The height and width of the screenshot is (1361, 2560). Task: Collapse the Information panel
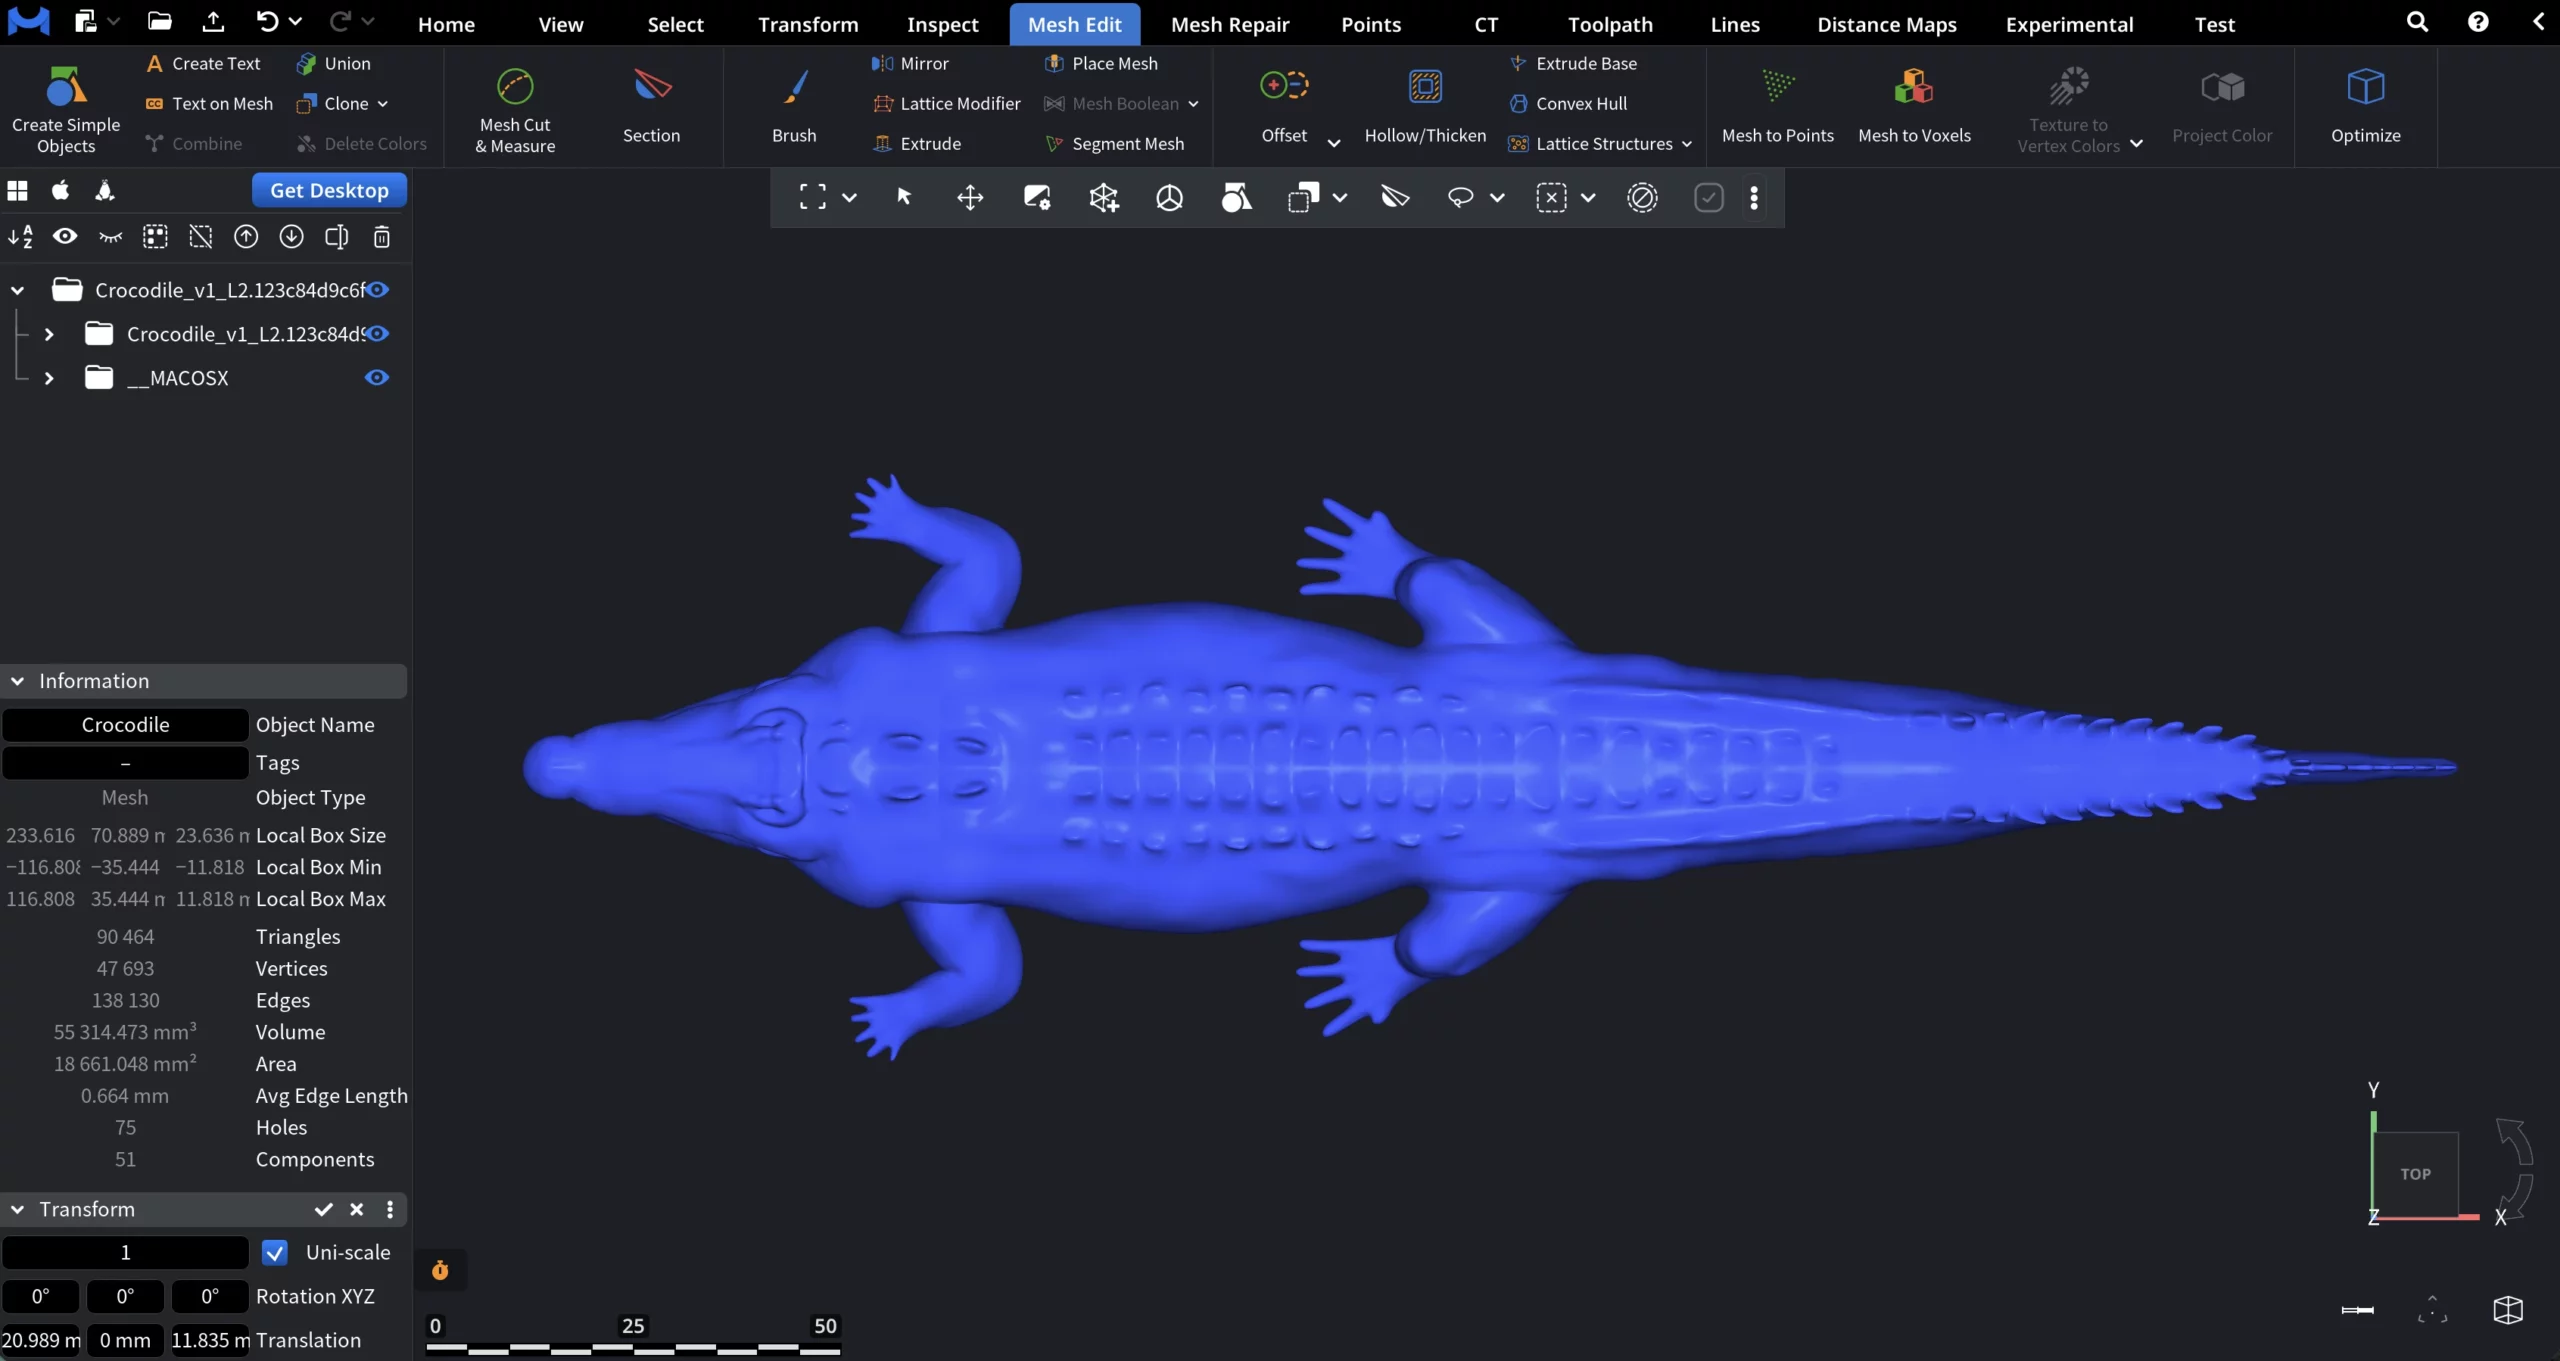pyautogui.click(x=18, y=681)
